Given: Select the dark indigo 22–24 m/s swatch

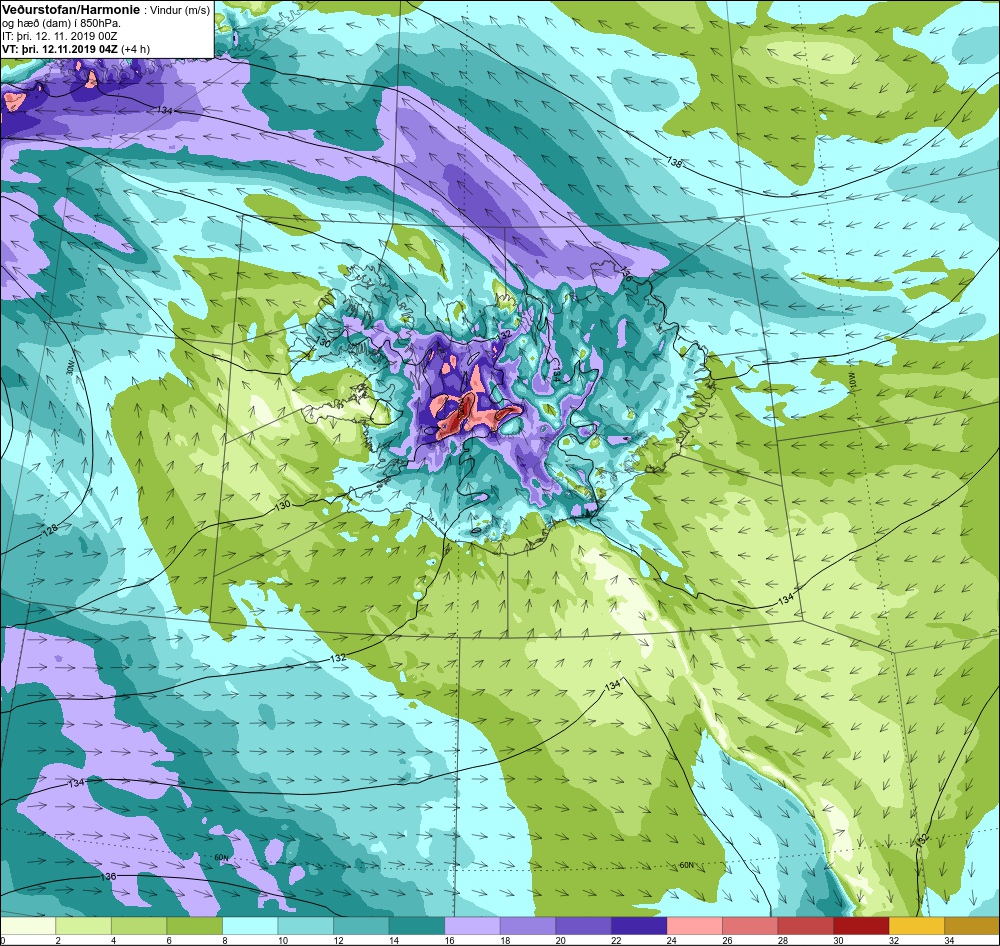Looking at the screenshot, I should 638,925.
